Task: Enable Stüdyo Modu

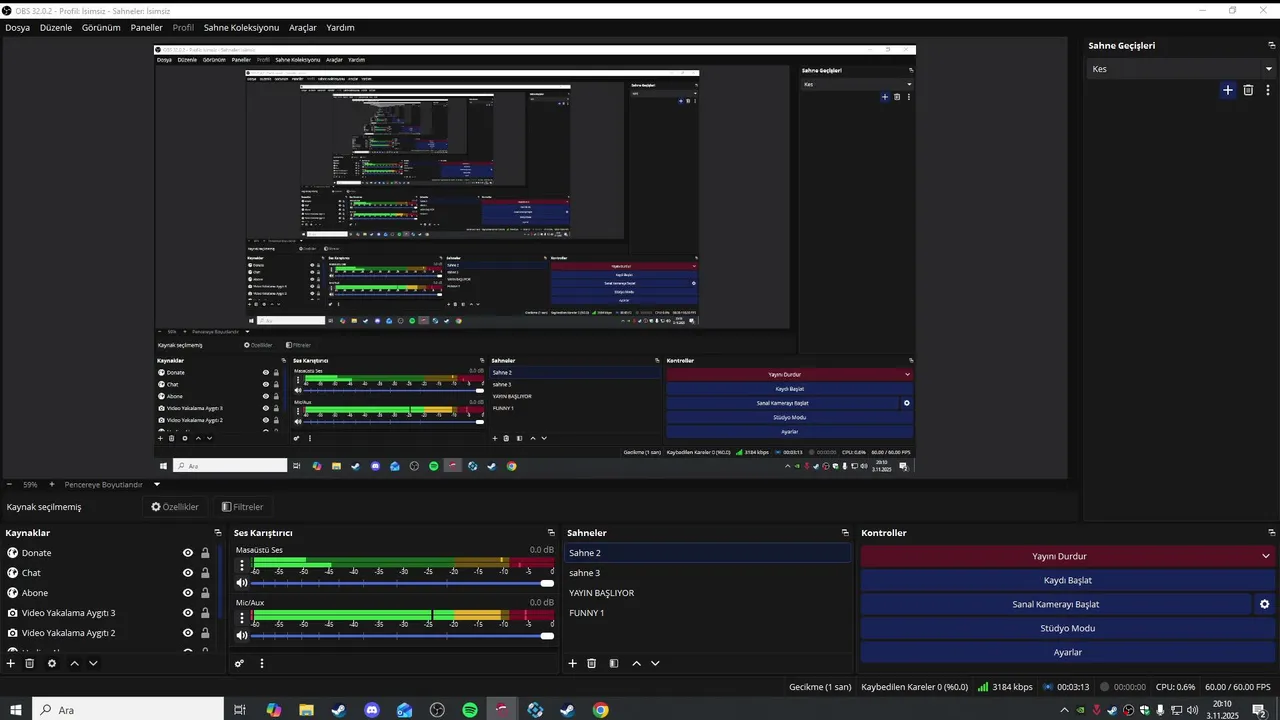Action: click(1067, 628)
